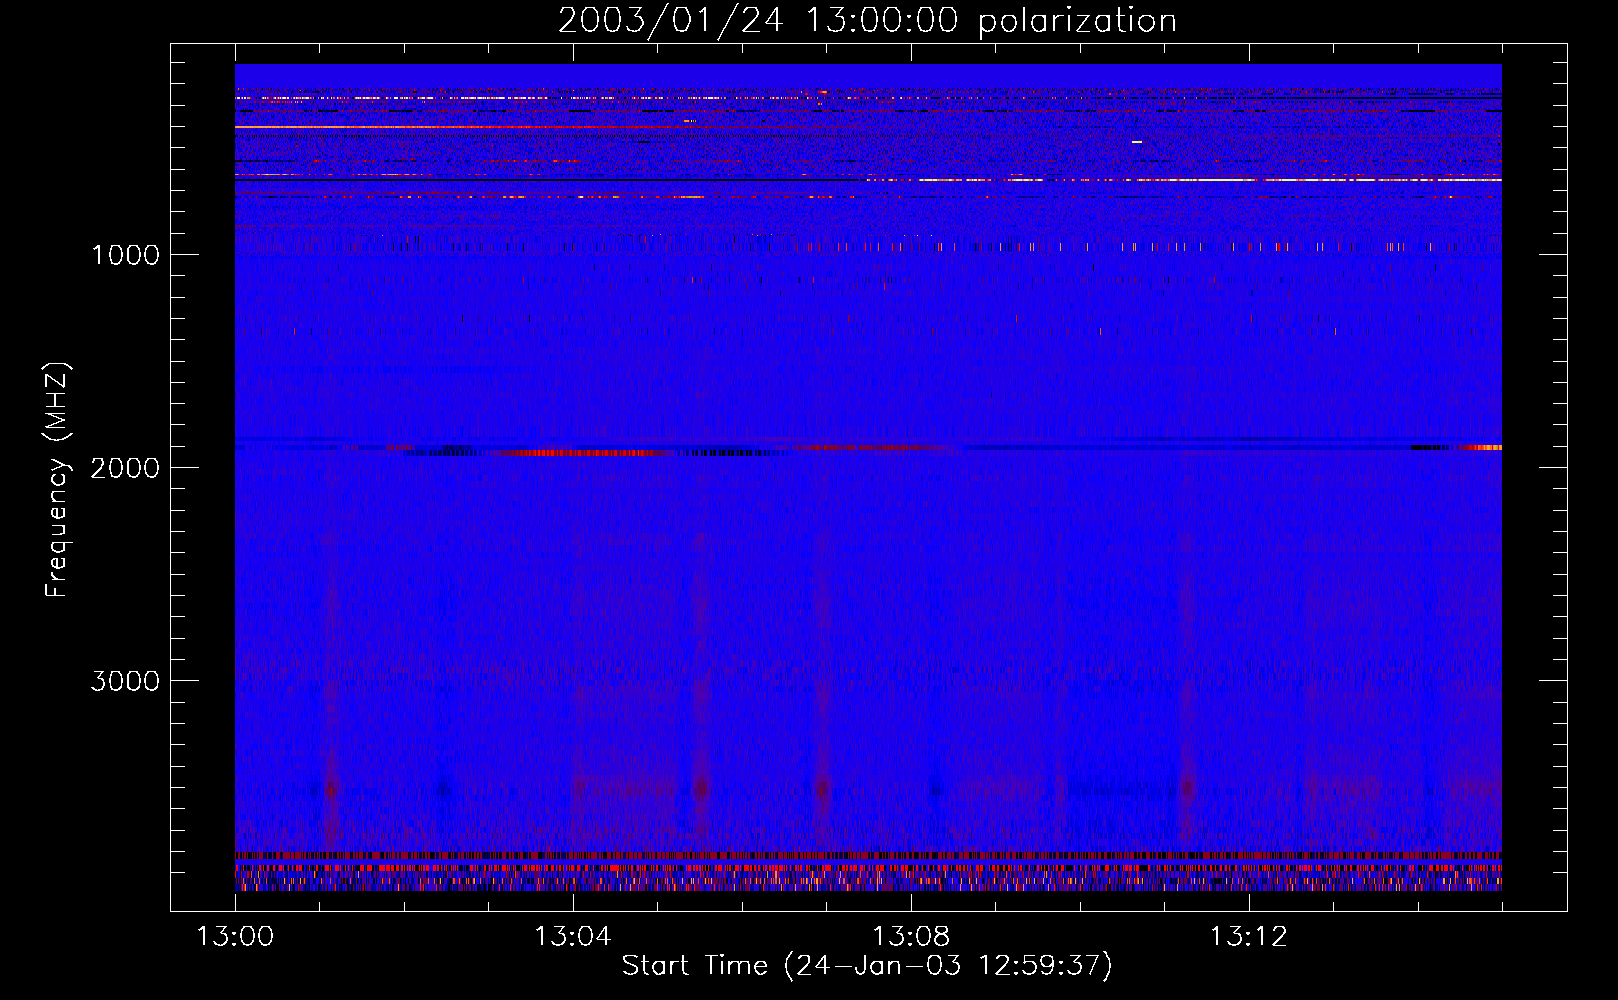Viewport: 1618px width, 1000px height.
Task: Select the '1000' frequency axis label
Action: click(x=125, y=255)
